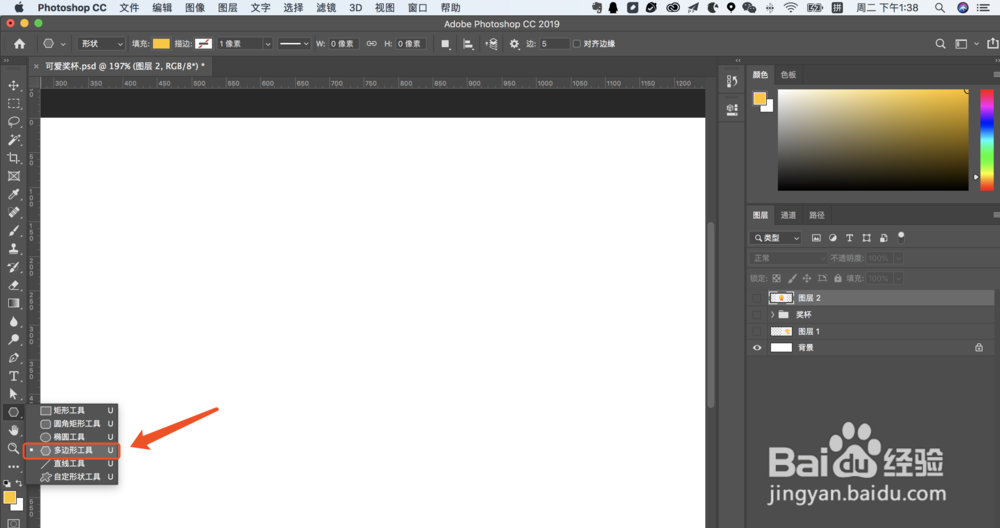Switch to the 路径 tab
The image size is (1000, 528).
pos(817,215)
